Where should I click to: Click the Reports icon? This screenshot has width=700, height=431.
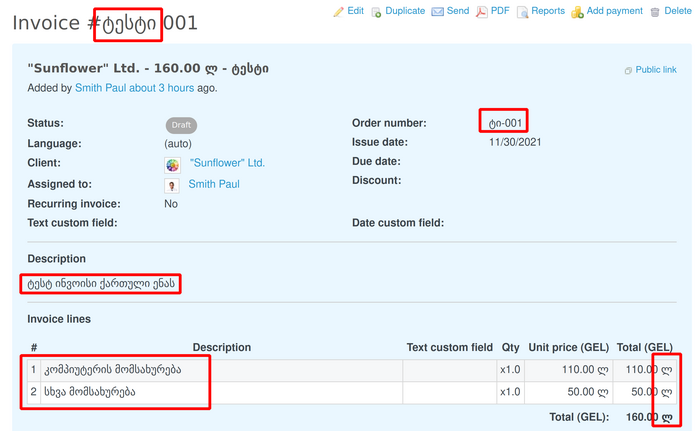521,12
